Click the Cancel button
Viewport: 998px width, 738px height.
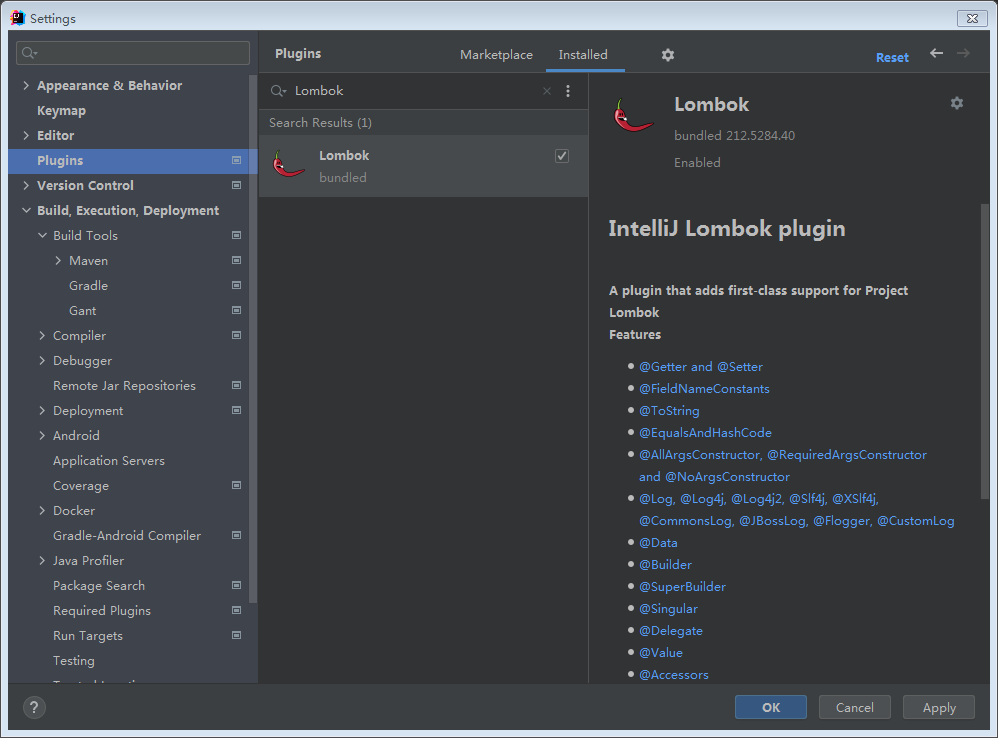click(x=854, y=707)
